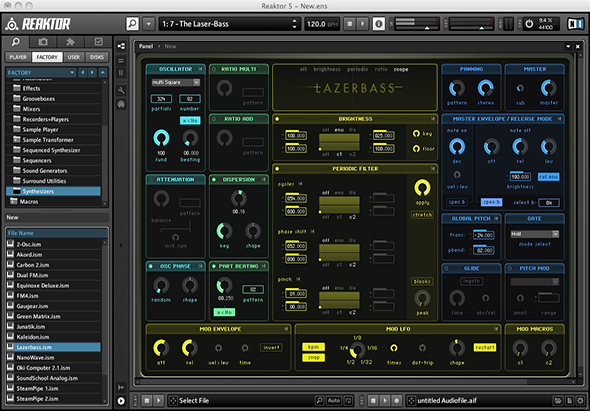This screenshot has height=411, width=590.
Task: Click the info hints icon in toolbar
Action: coord(379,24)
